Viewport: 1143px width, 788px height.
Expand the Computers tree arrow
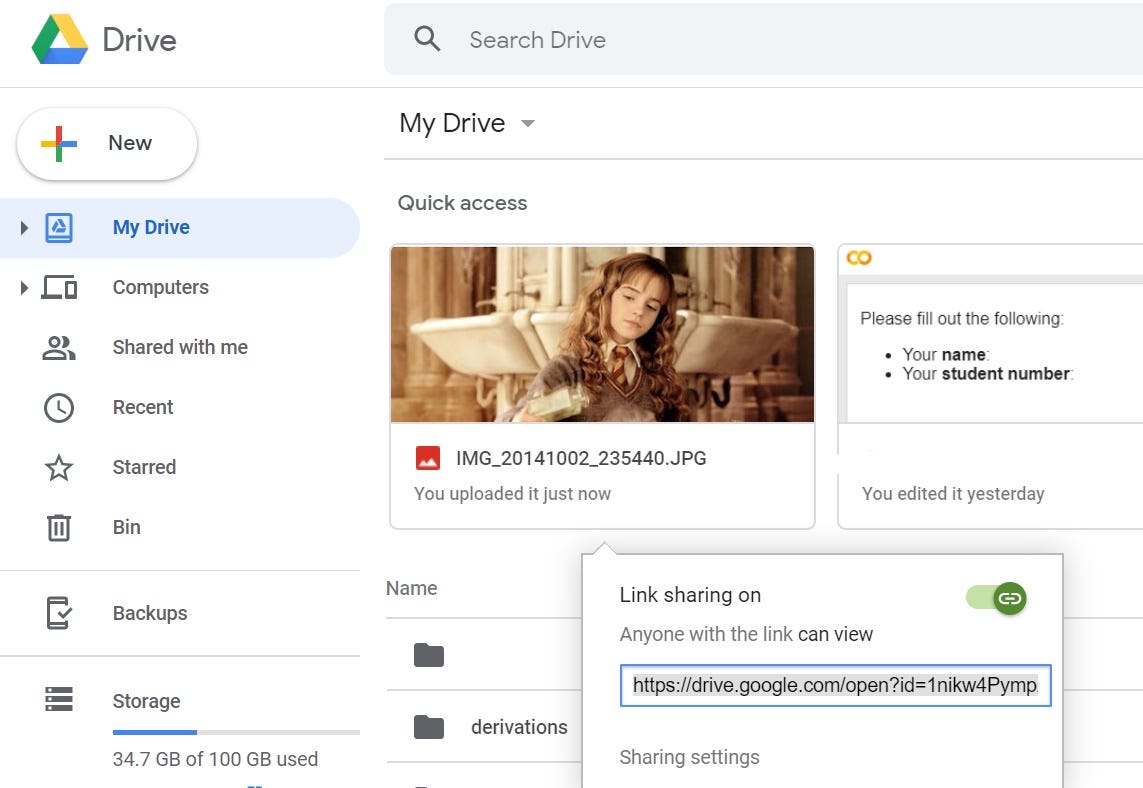tap(24, 287)
